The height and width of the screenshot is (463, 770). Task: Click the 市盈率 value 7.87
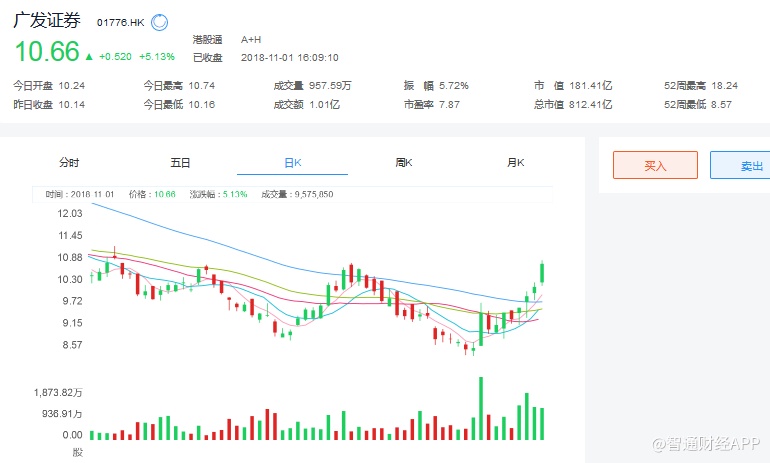click(x=453, y=104)
